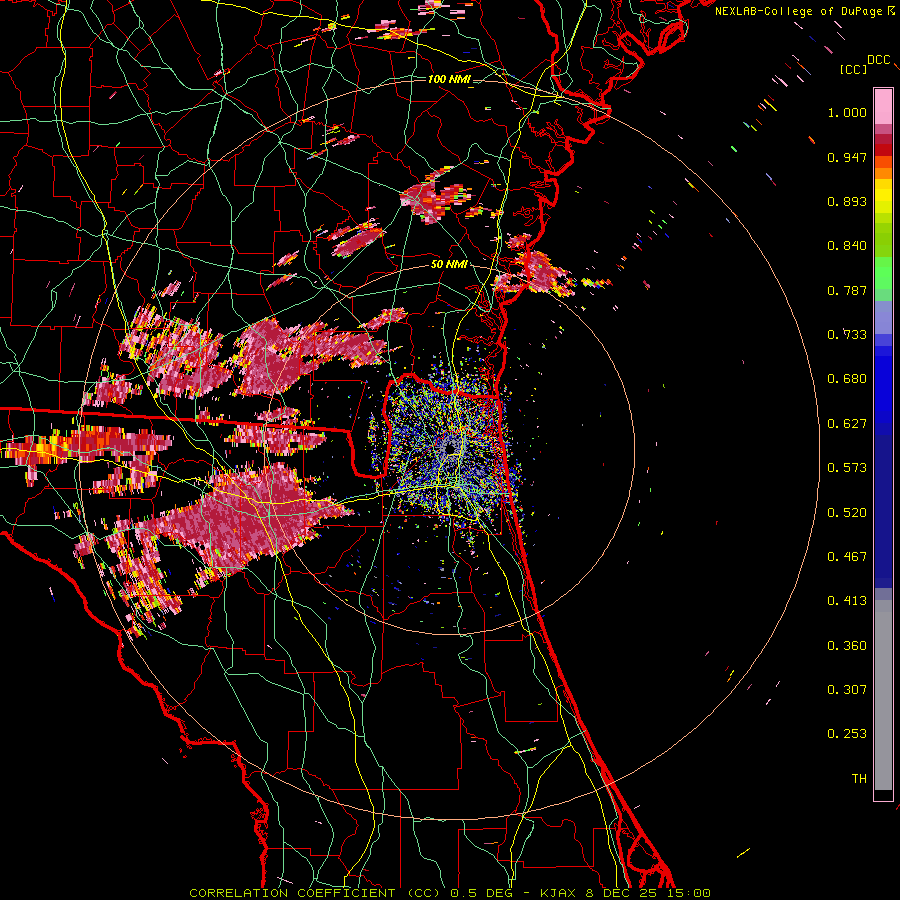This screenshot has width=900, height=900.
Task: Click the "1.000" scale value
Action: click(x=847, y=112)
